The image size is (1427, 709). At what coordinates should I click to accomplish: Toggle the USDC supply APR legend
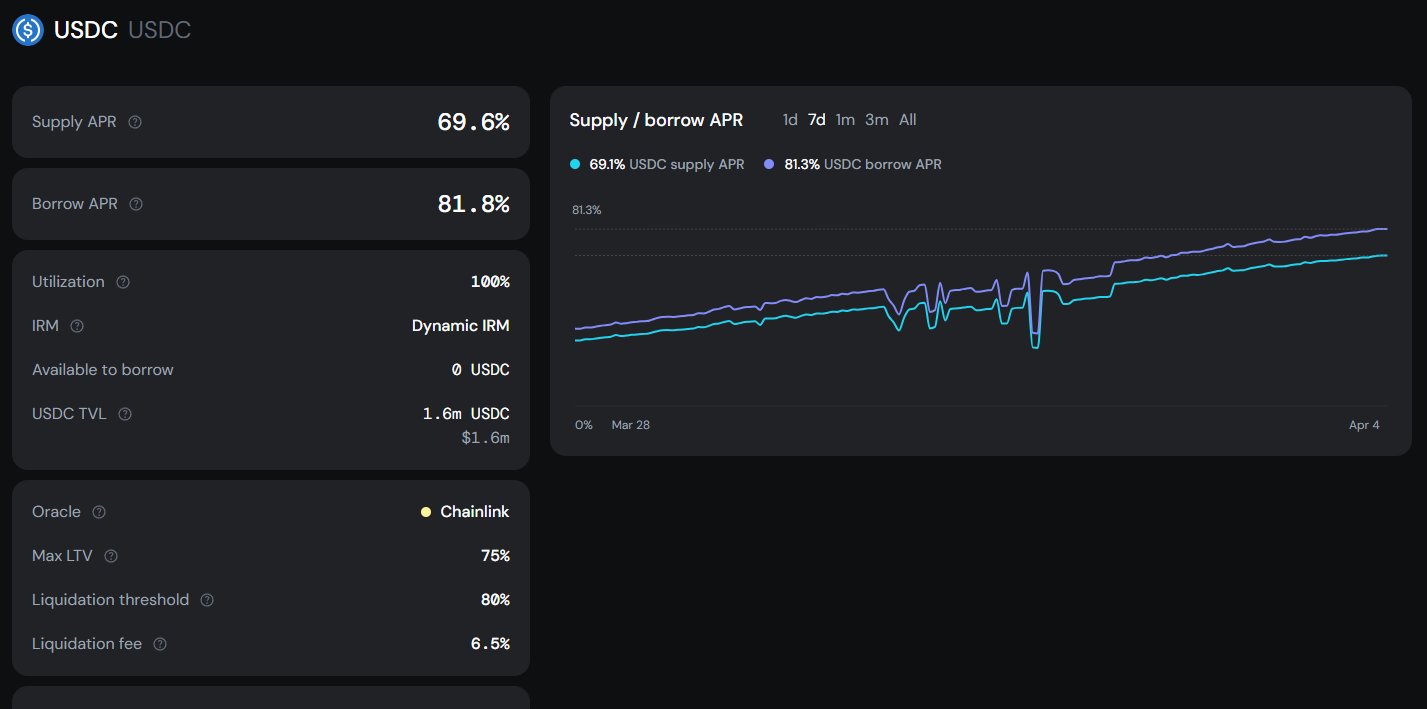pos(657,164)
